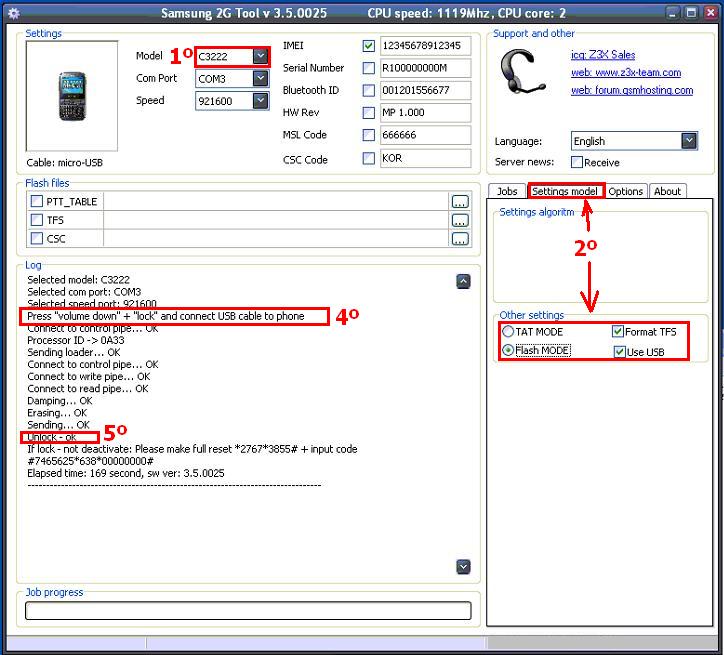Enable the CSC Code checkbox
The height and width of the screenshot is (655, 724).
coord(368,158)
